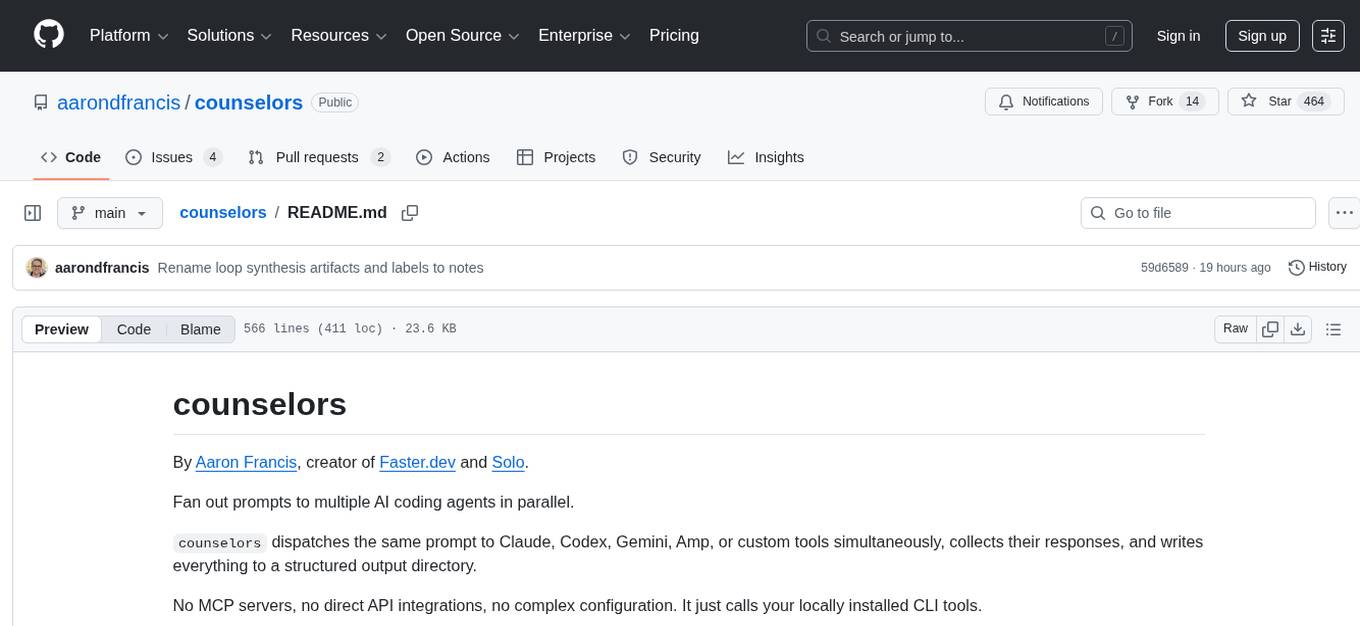Switch to Code view toggle
The height and width of the screenshot is (626, 1360).
[134, 329]
